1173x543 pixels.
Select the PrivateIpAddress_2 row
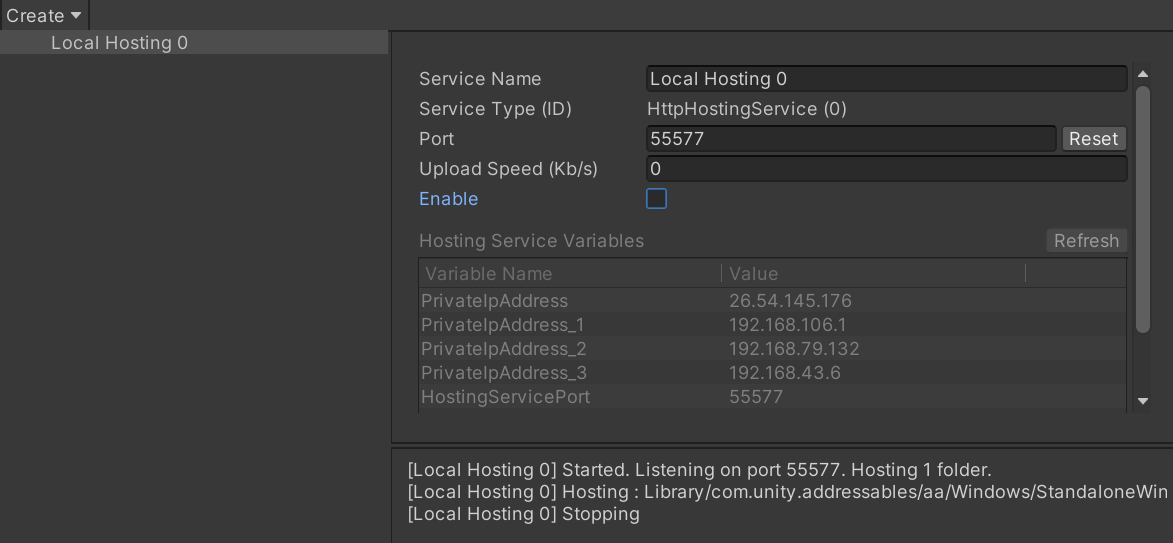pyautogui.click(x=503, y=349)
